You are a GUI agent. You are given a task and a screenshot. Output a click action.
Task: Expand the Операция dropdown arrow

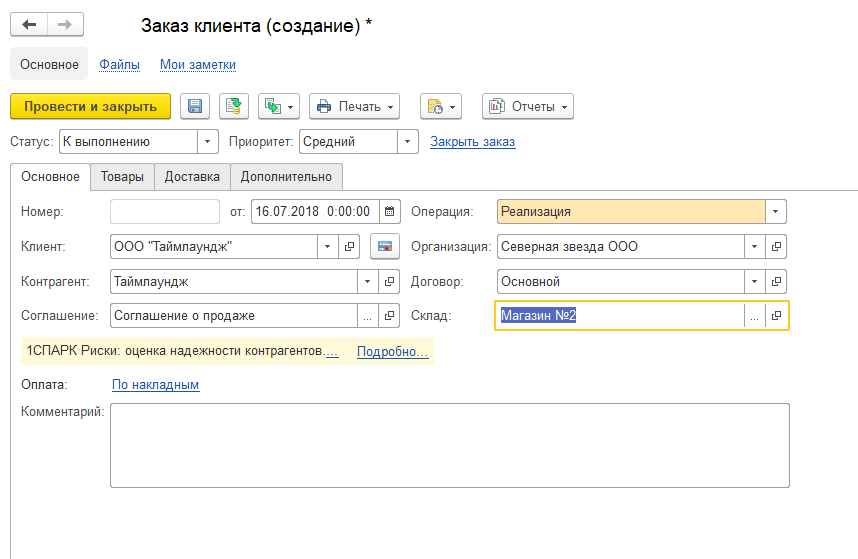pos(775,212)
